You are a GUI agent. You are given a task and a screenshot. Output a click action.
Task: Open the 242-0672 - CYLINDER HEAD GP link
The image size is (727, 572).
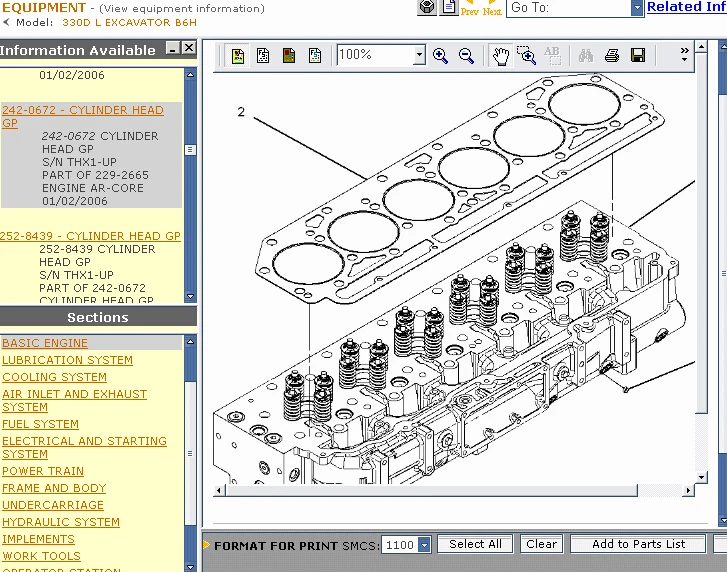point(83,116)
